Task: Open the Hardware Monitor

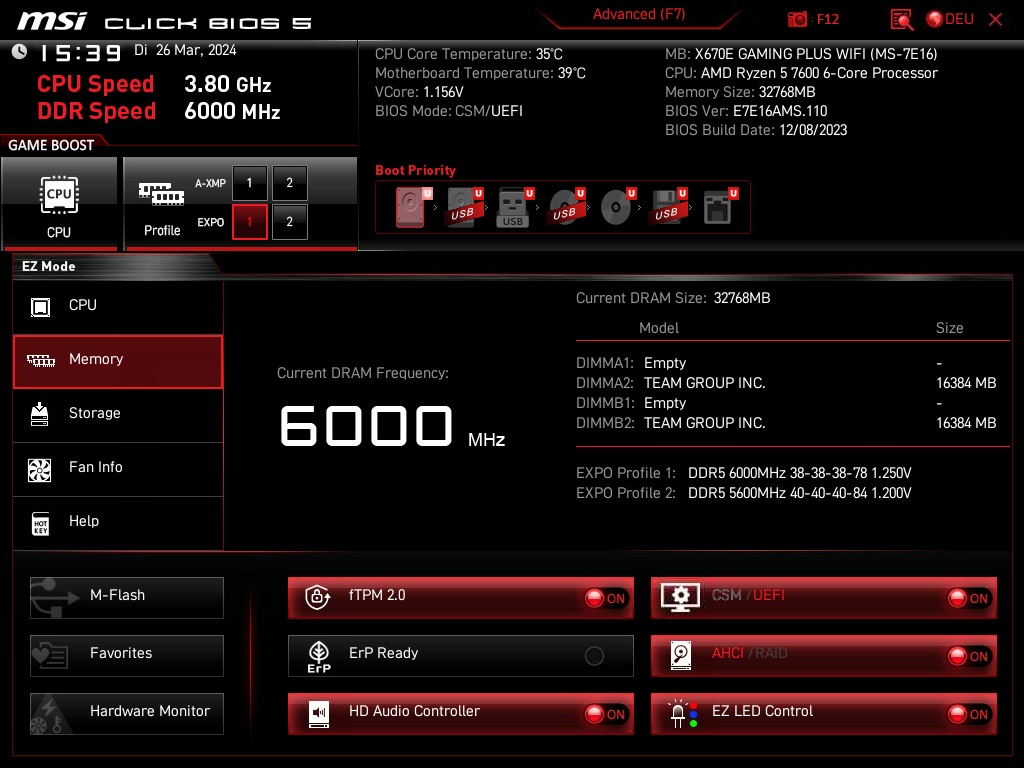Action: [x=126, y=712]
